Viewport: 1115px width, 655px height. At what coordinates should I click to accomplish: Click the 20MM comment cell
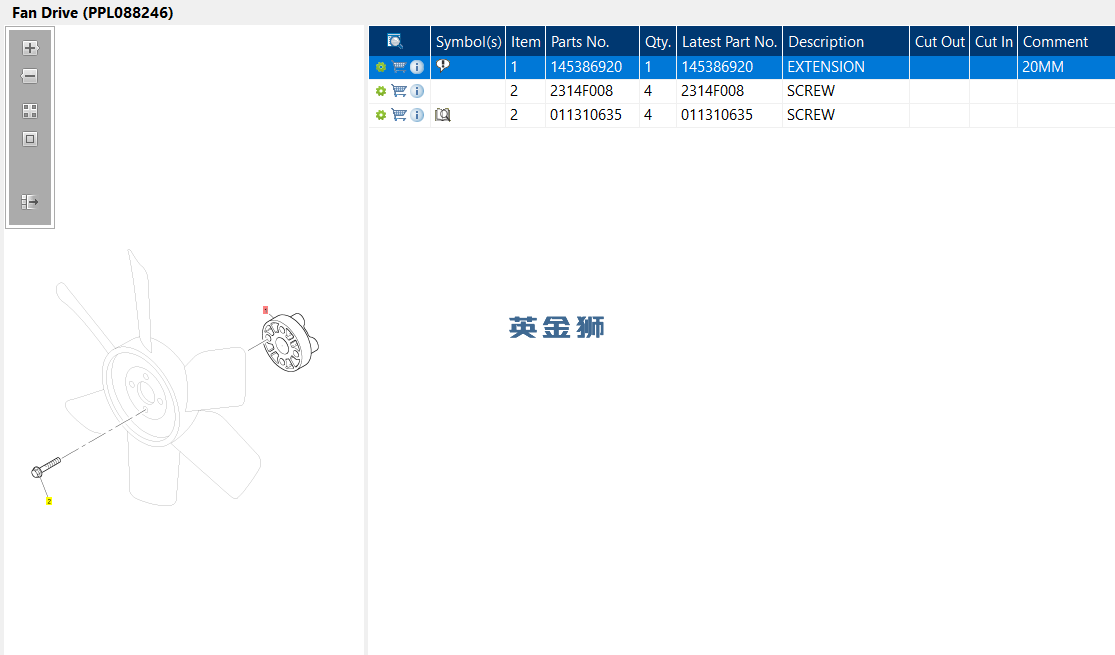[1066, 67]
